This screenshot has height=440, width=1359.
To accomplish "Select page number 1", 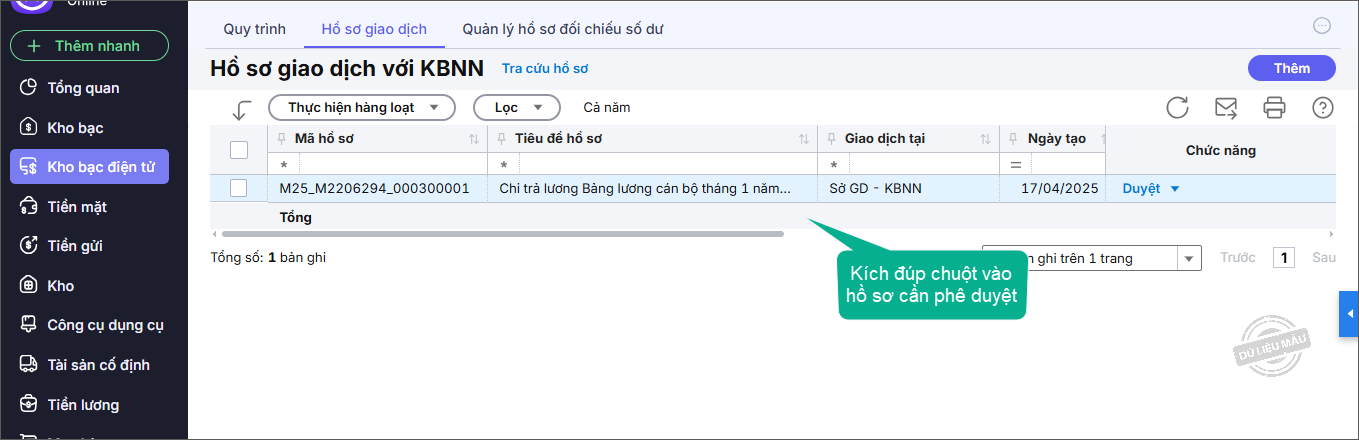I will point(1284,258).
